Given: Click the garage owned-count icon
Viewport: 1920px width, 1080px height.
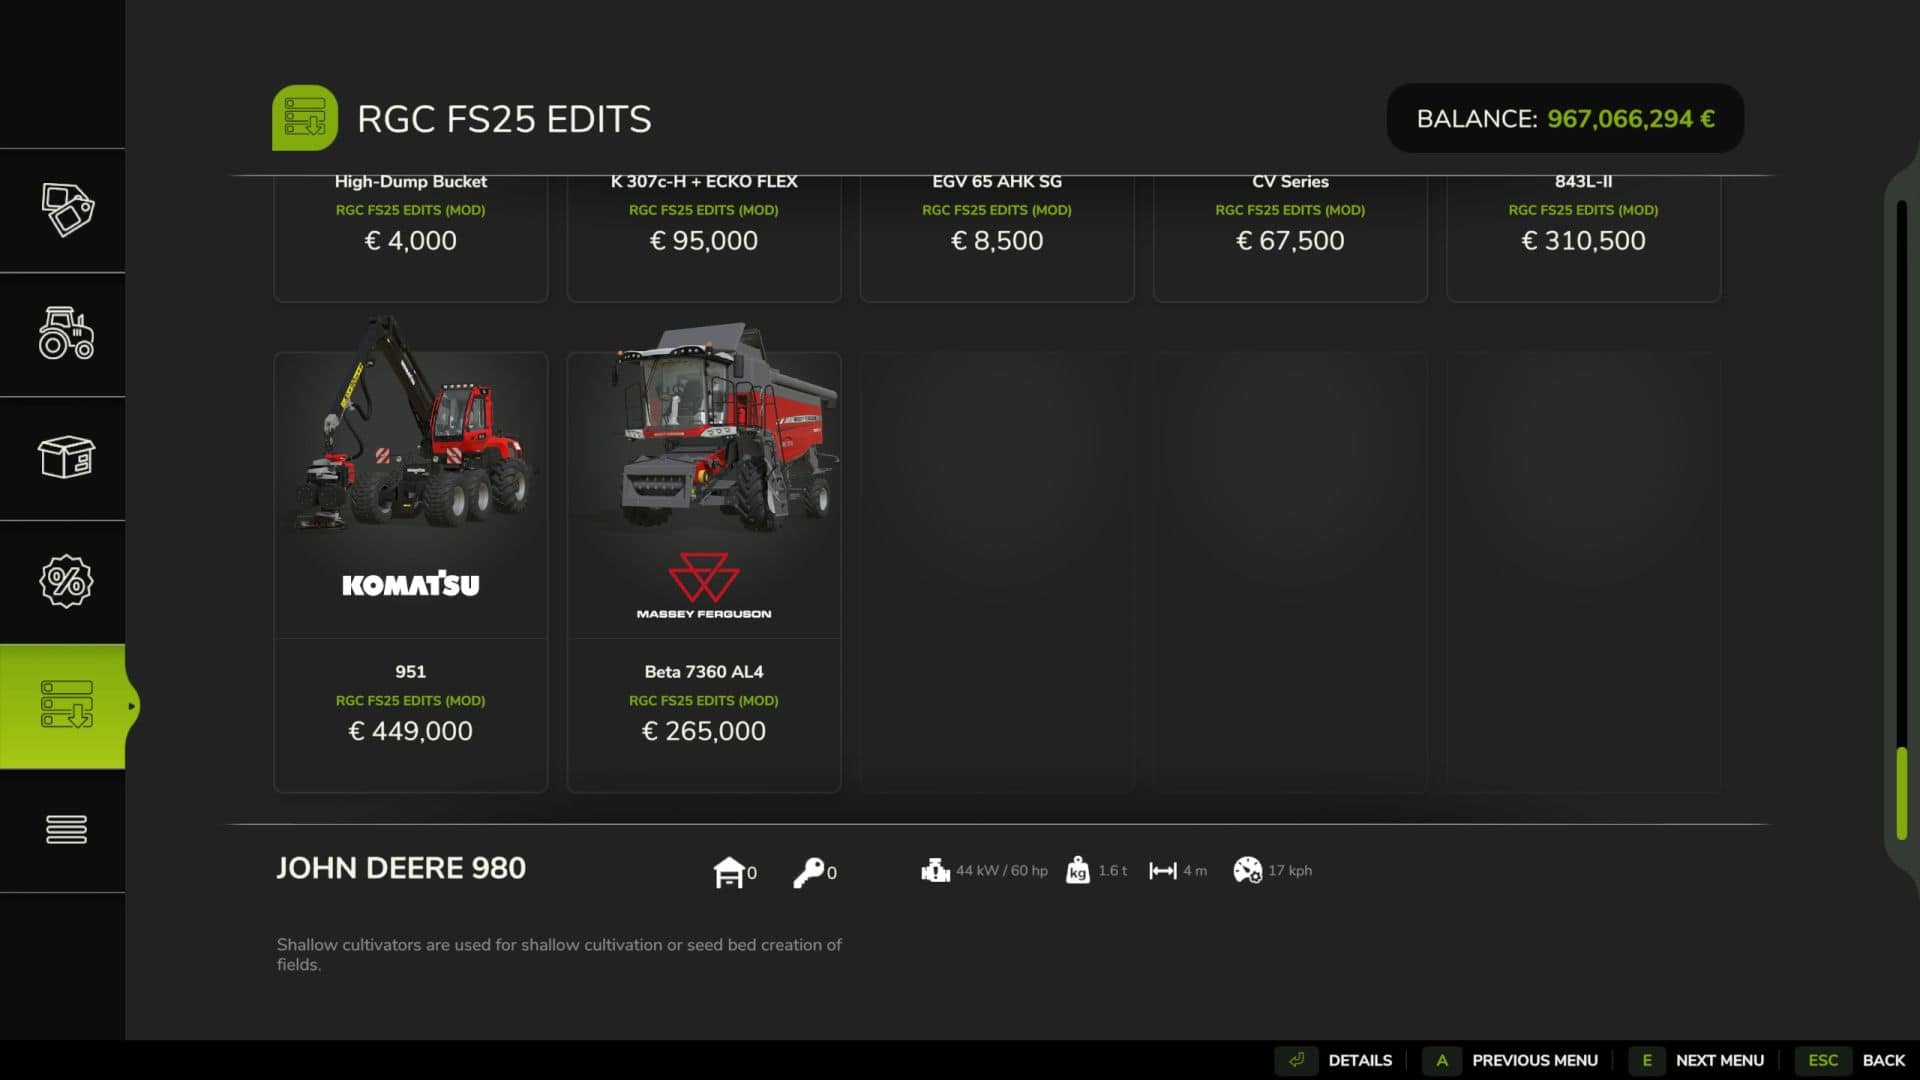Looking at the screenshot, I should [x=729, y=872].
